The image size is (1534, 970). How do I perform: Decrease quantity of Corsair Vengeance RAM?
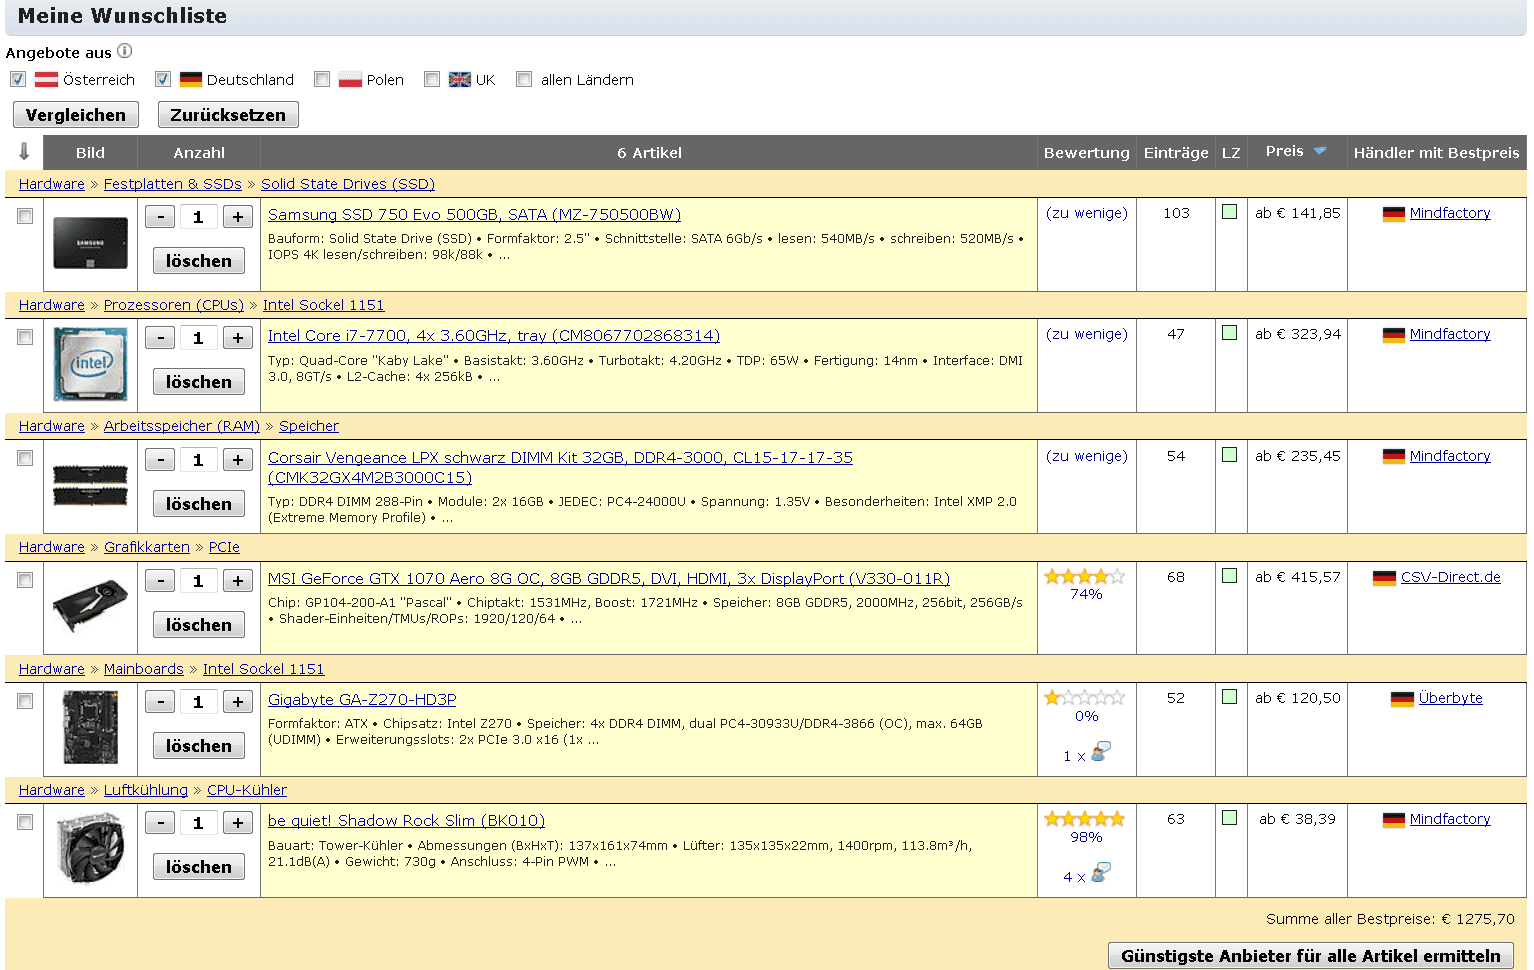(160, 459)
